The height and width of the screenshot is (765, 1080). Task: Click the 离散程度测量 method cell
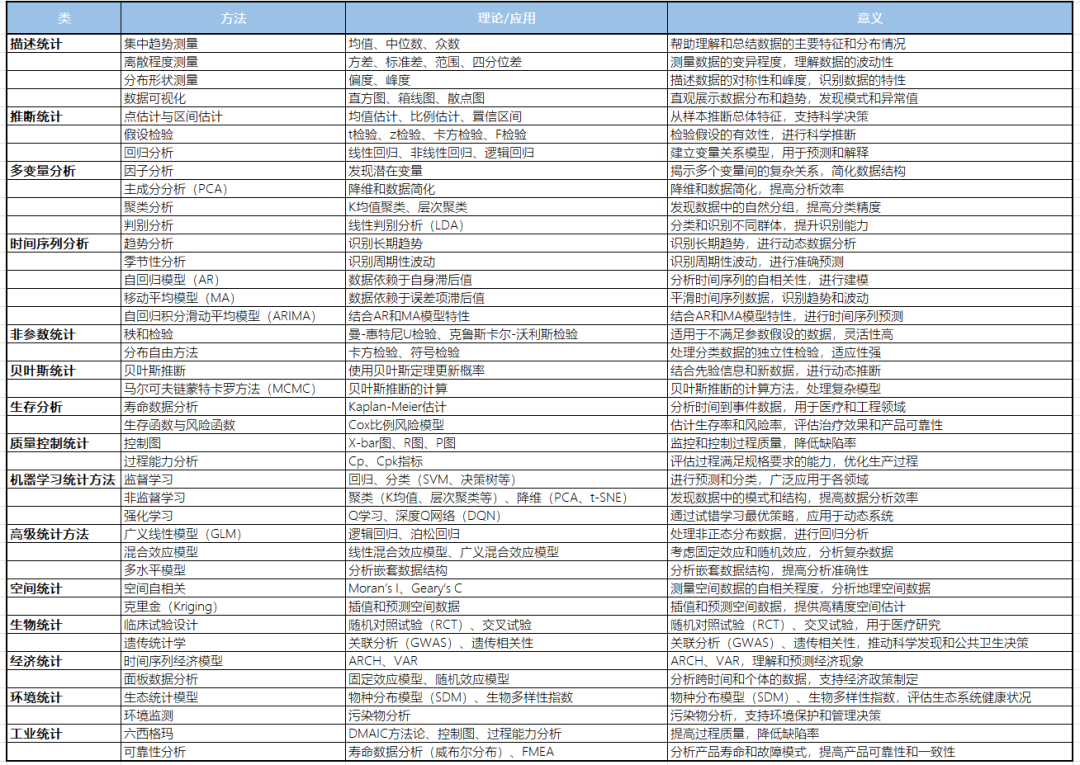233,62
